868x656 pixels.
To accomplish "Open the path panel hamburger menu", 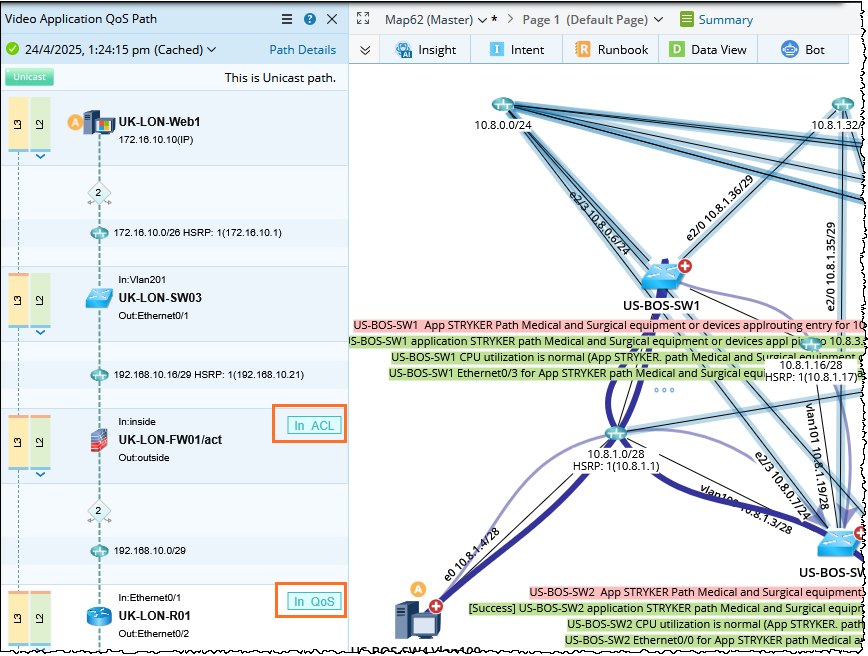I will [287, 19].
